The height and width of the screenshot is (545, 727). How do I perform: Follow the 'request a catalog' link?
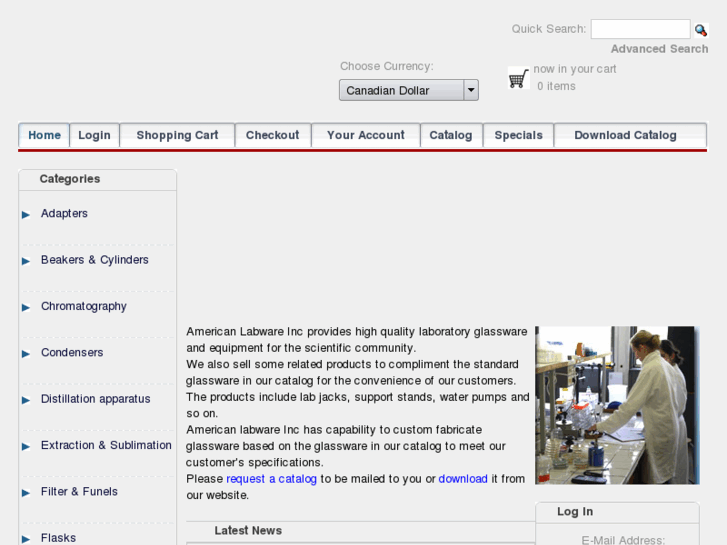pyautogui.click(x=271, y=479)
